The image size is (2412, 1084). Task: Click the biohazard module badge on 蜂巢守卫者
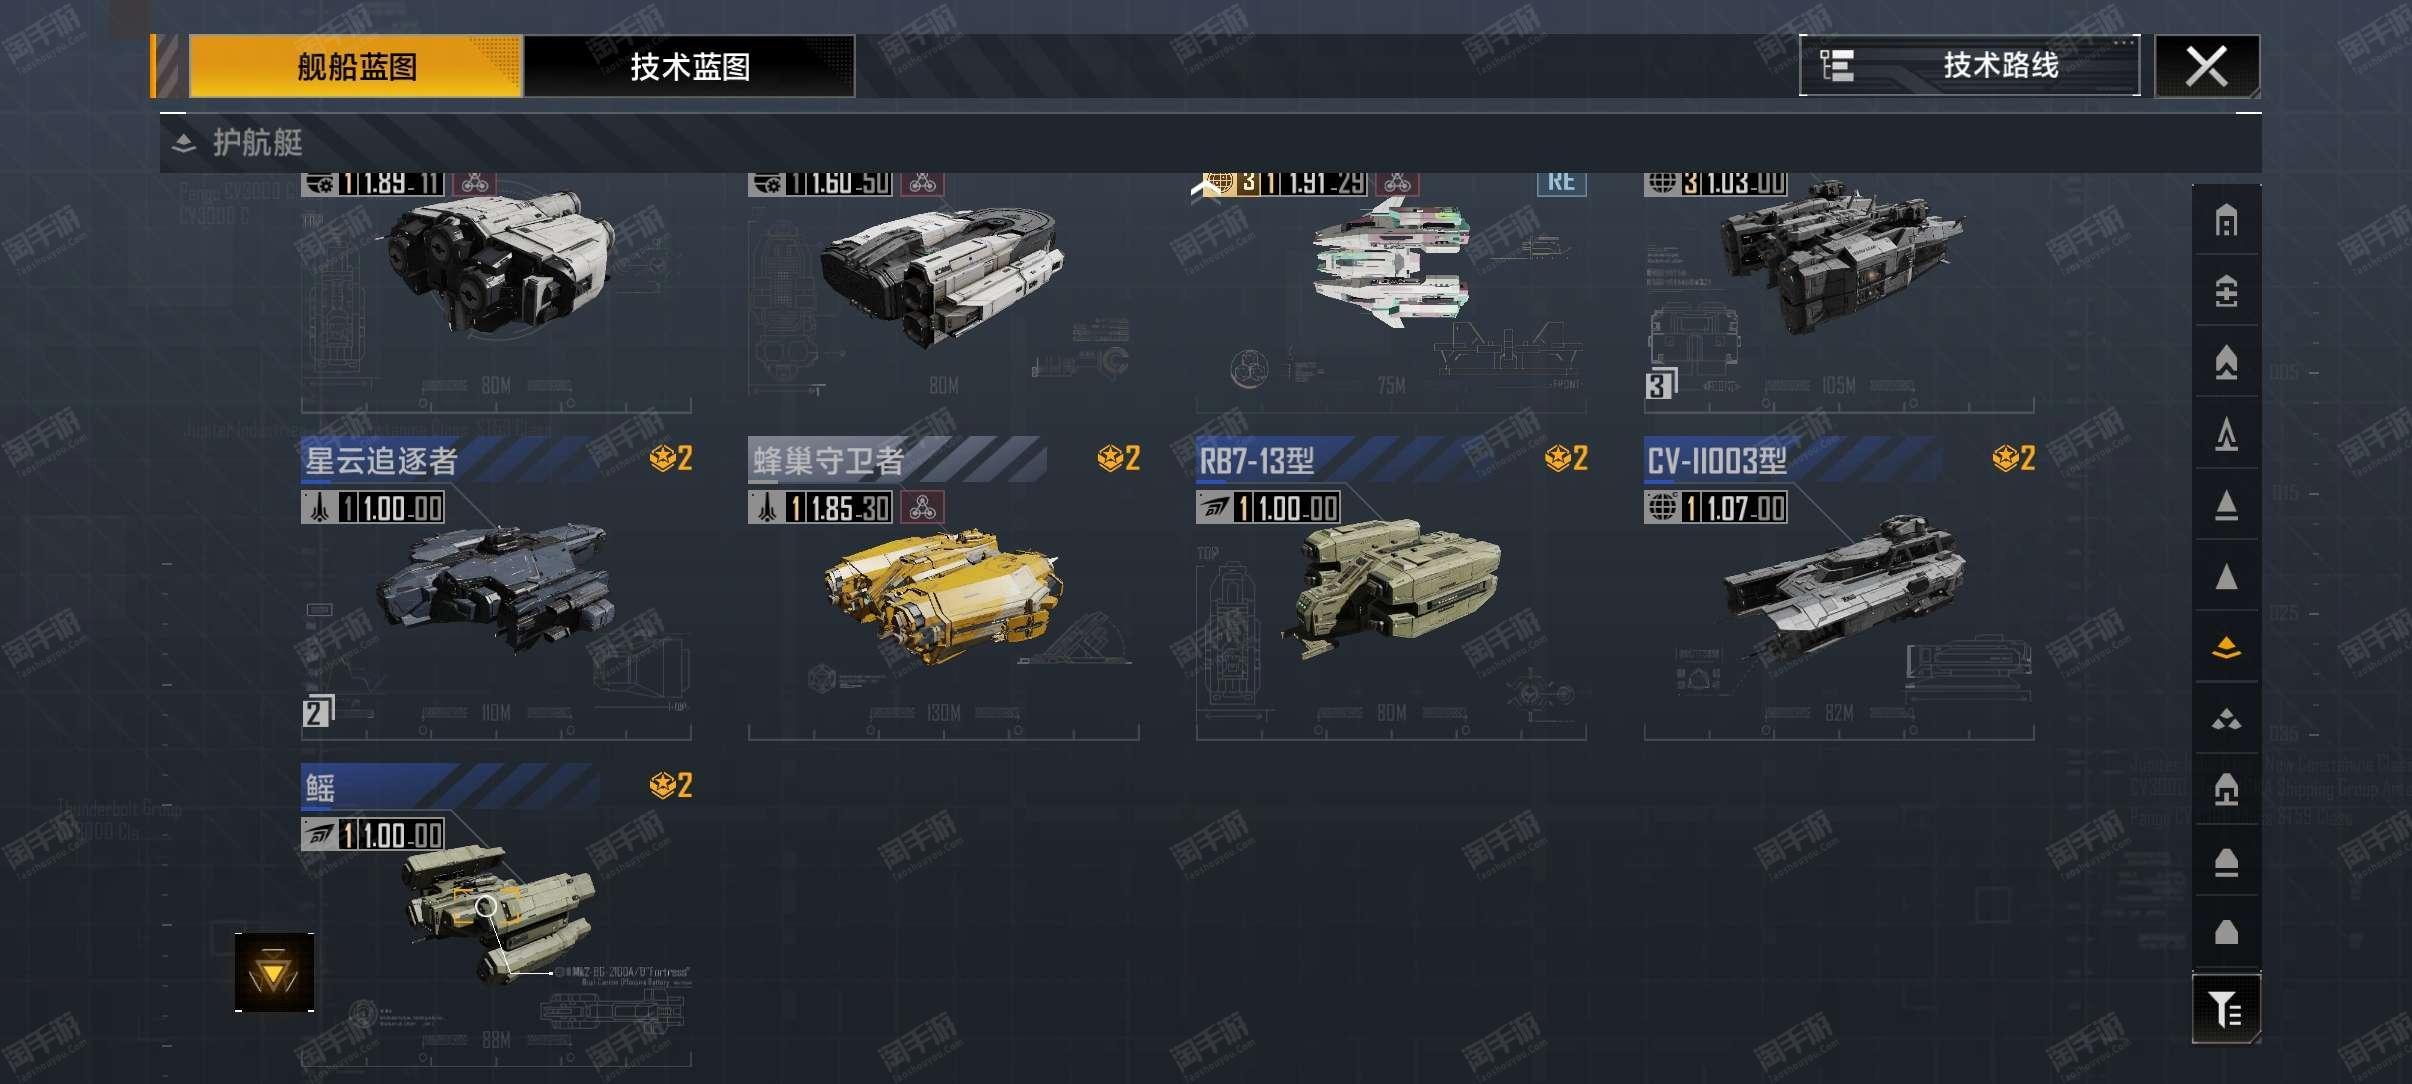pyautogui.click(x=922, y=507)
